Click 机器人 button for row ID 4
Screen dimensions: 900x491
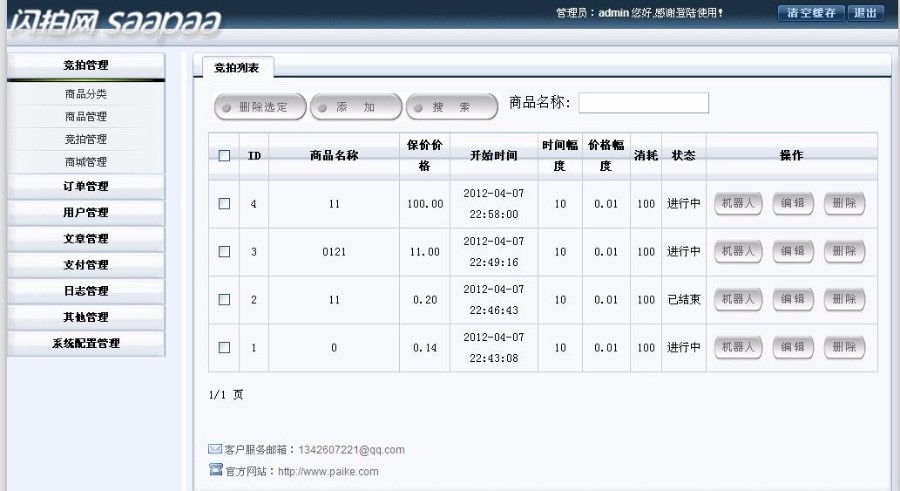[738, 204]
